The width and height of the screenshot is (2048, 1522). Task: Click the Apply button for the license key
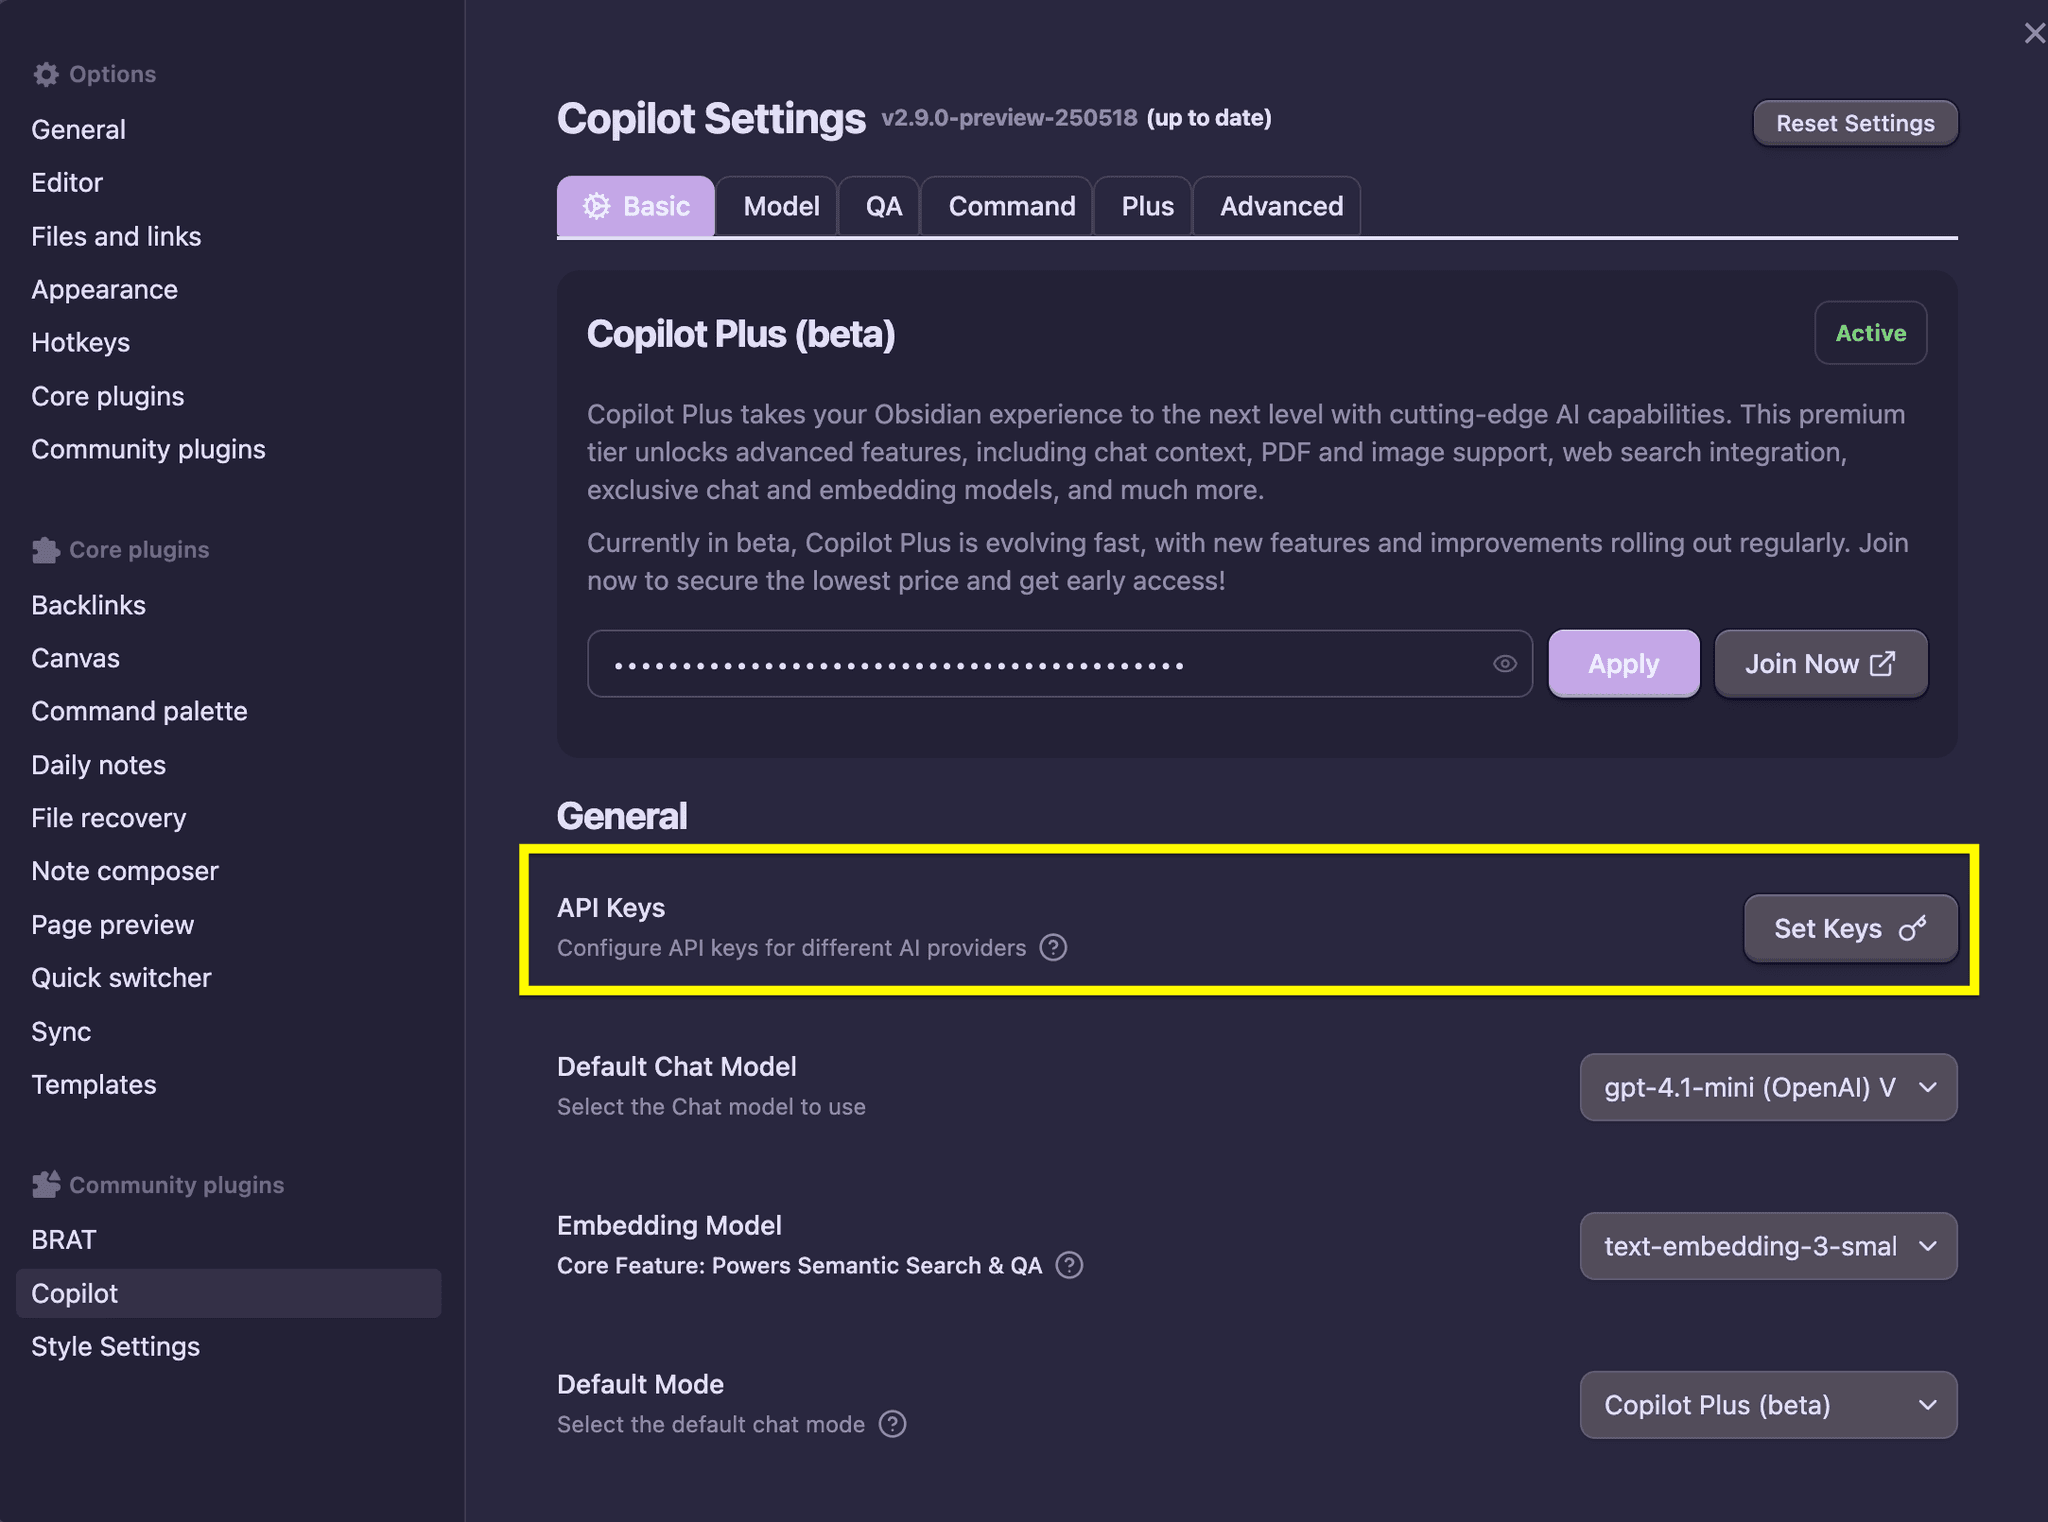1622,663
